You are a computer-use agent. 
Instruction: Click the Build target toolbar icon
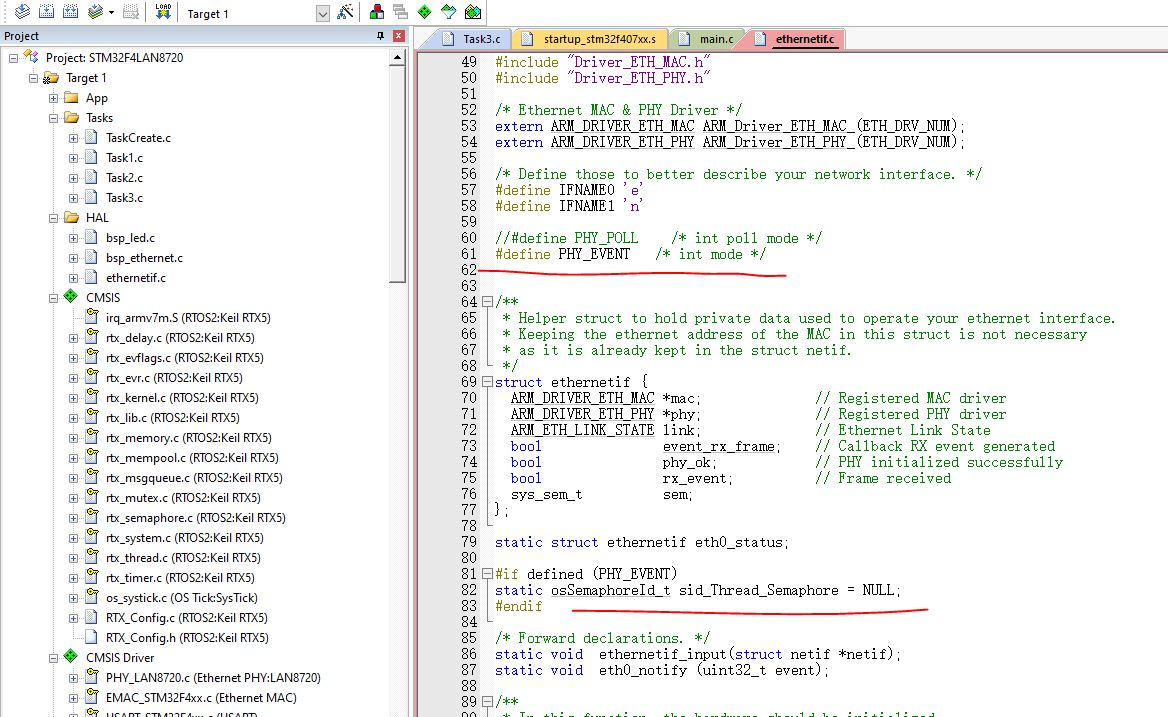[x=46, y=11]
